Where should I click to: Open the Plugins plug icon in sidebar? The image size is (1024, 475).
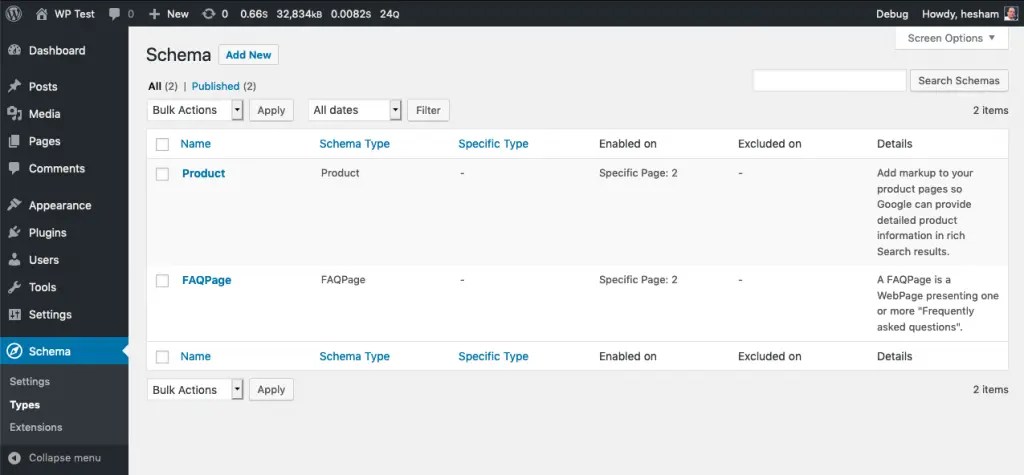pos(14,233)
